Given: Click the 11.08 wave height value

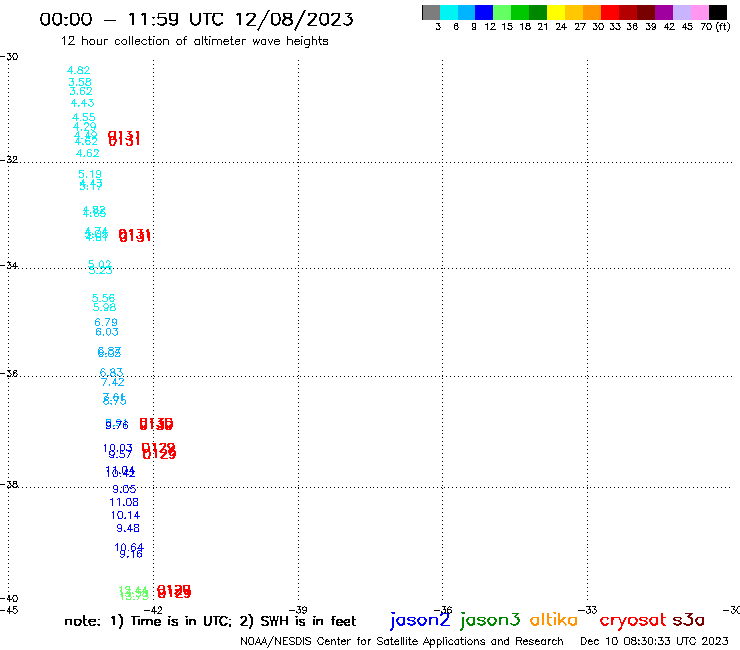Looking at the screenshot, I should tap(124, 502).
